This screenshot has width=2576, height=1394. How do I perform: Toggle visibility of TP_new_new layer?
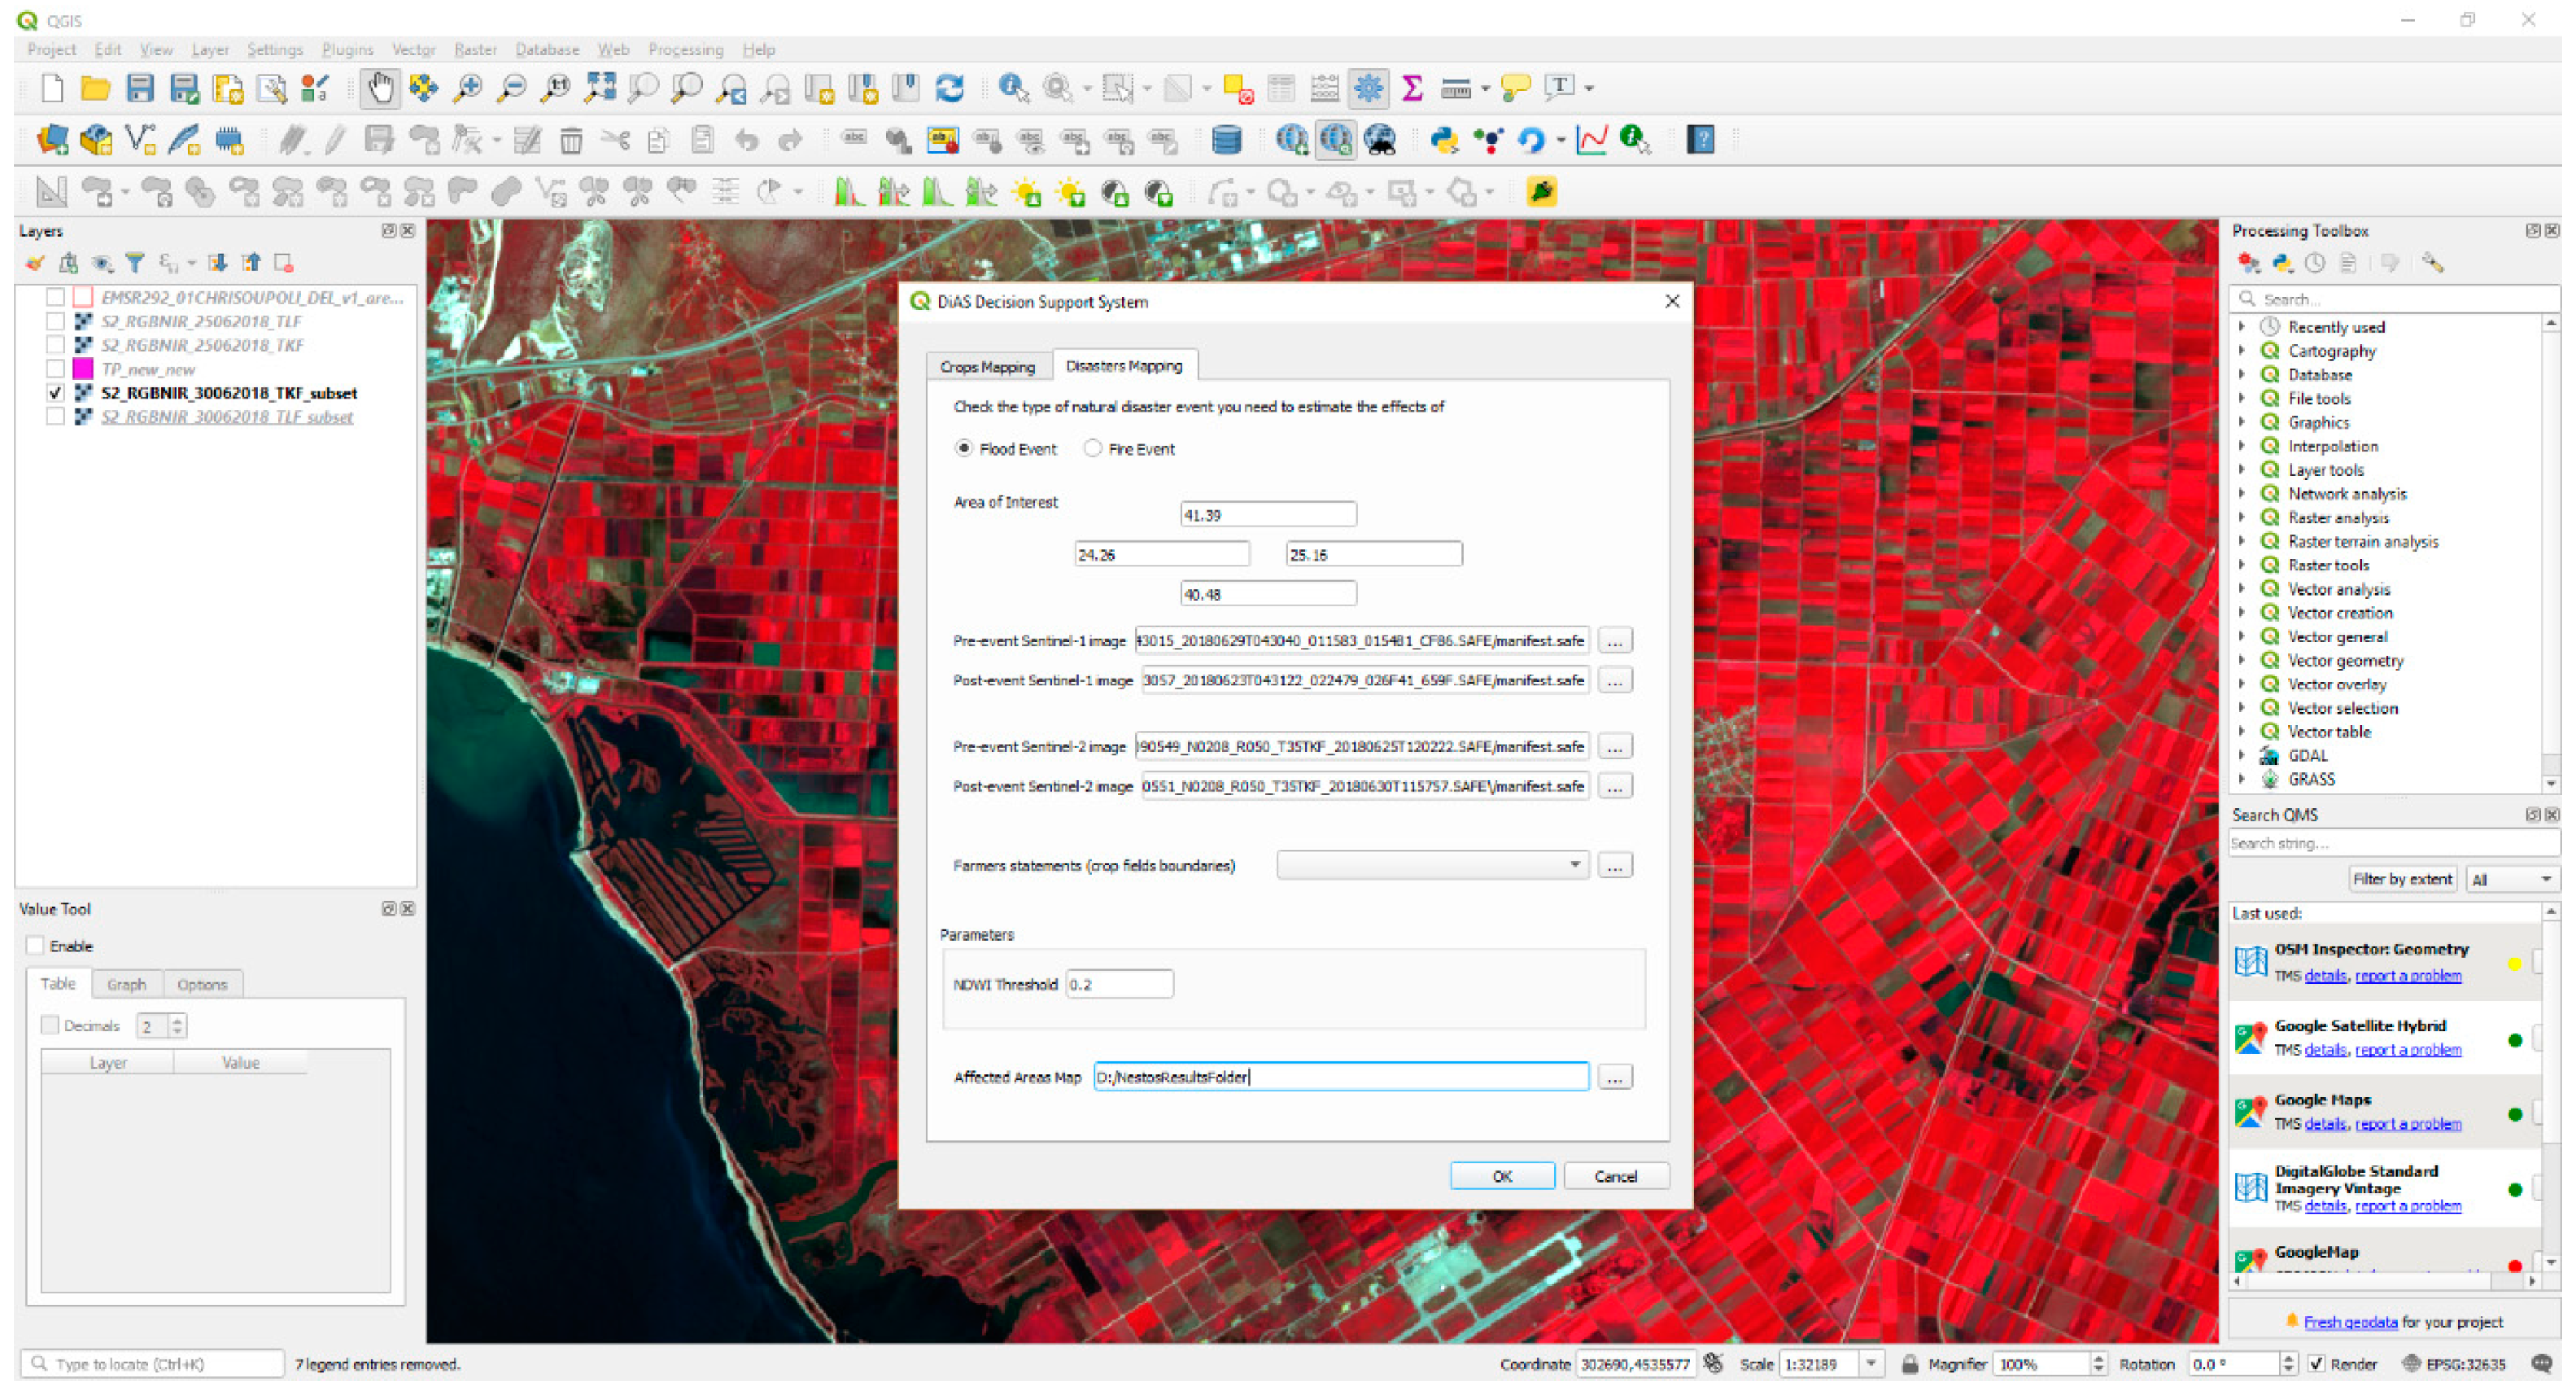[x=56, y=369]
